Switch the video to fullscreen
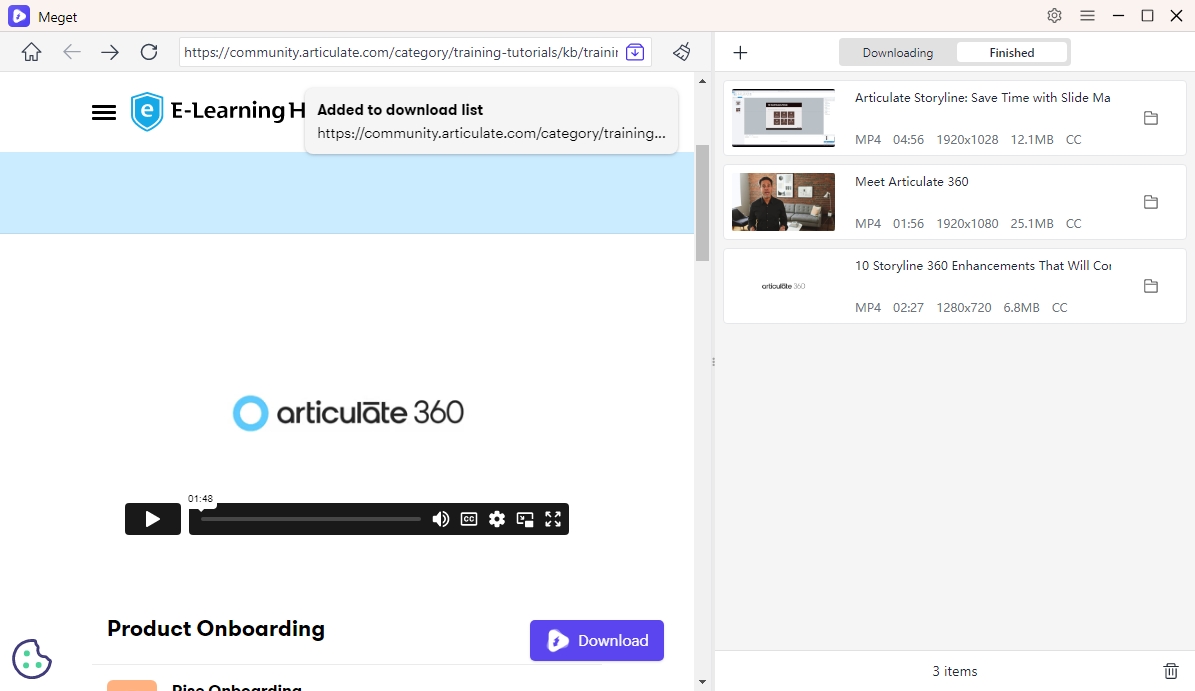 point(553,519)
